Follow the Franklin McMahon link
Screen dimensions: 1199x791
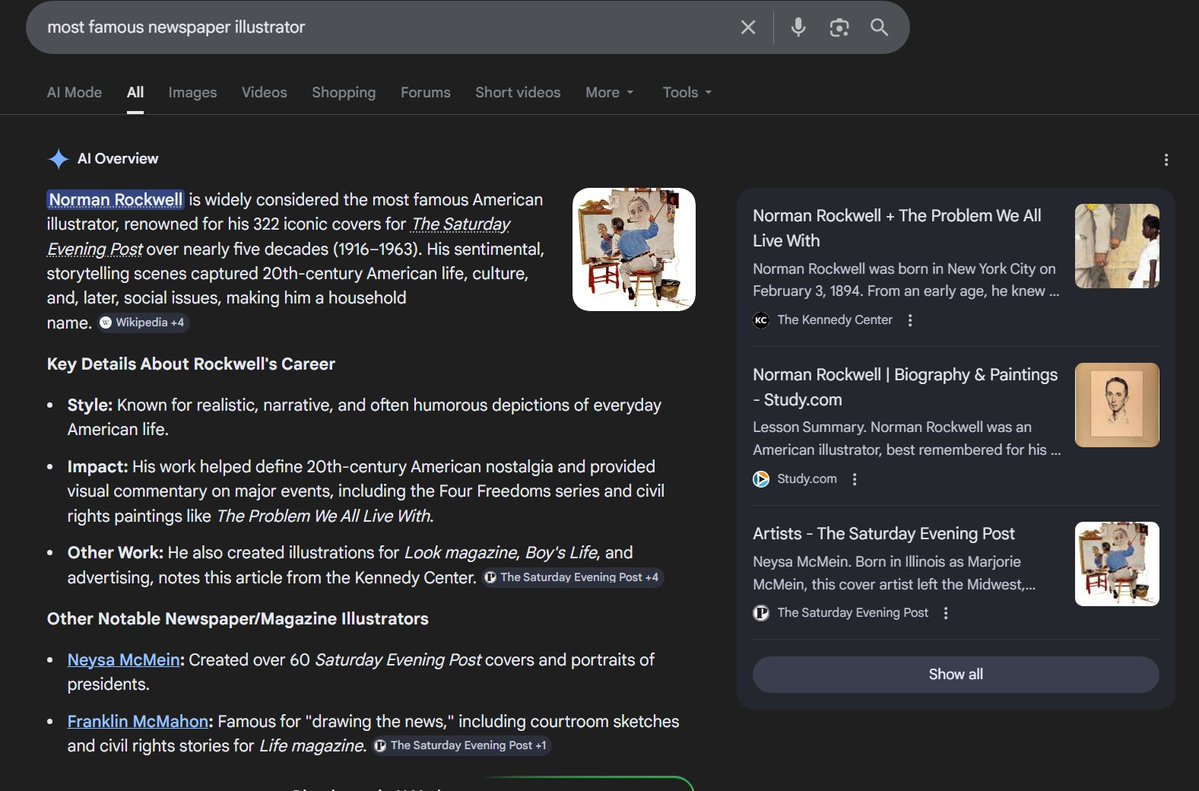[x=138, y=721]
